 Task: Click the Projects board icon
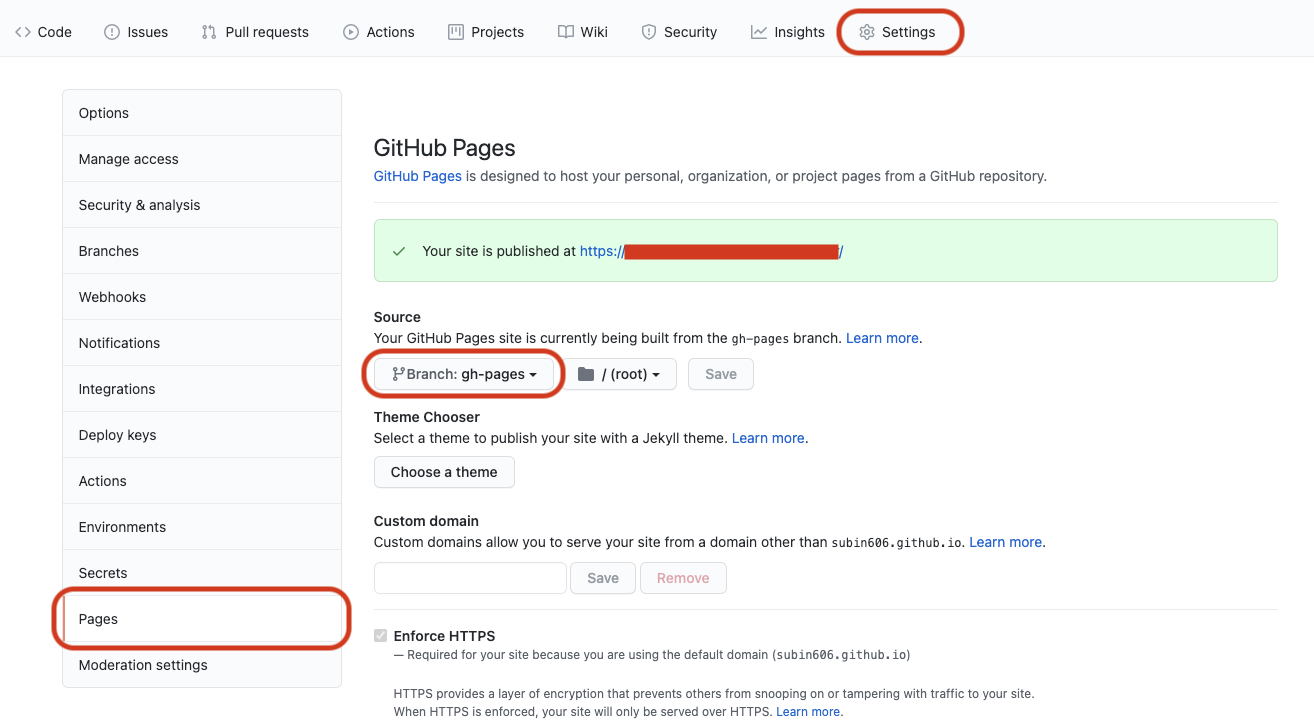[x=456, y=32]
